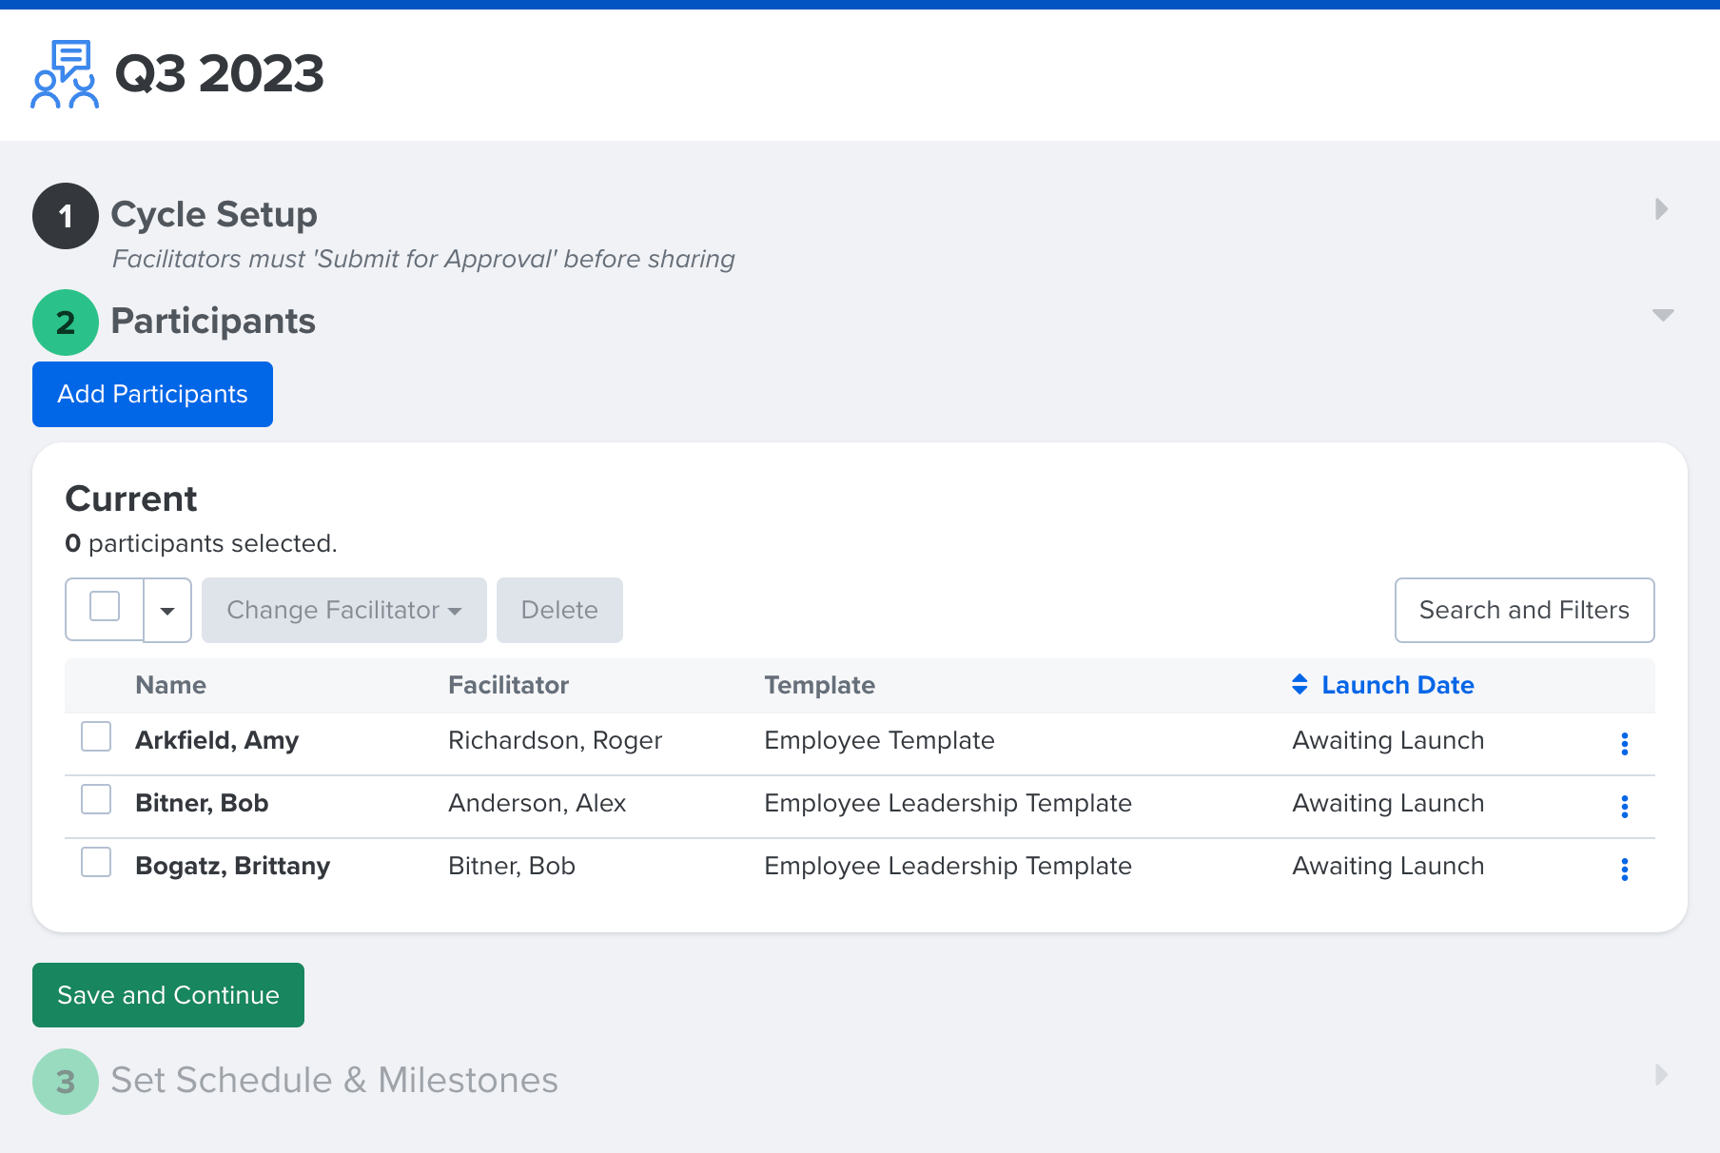Open the Change Facilitator dropdown

(x=343, y=610)
